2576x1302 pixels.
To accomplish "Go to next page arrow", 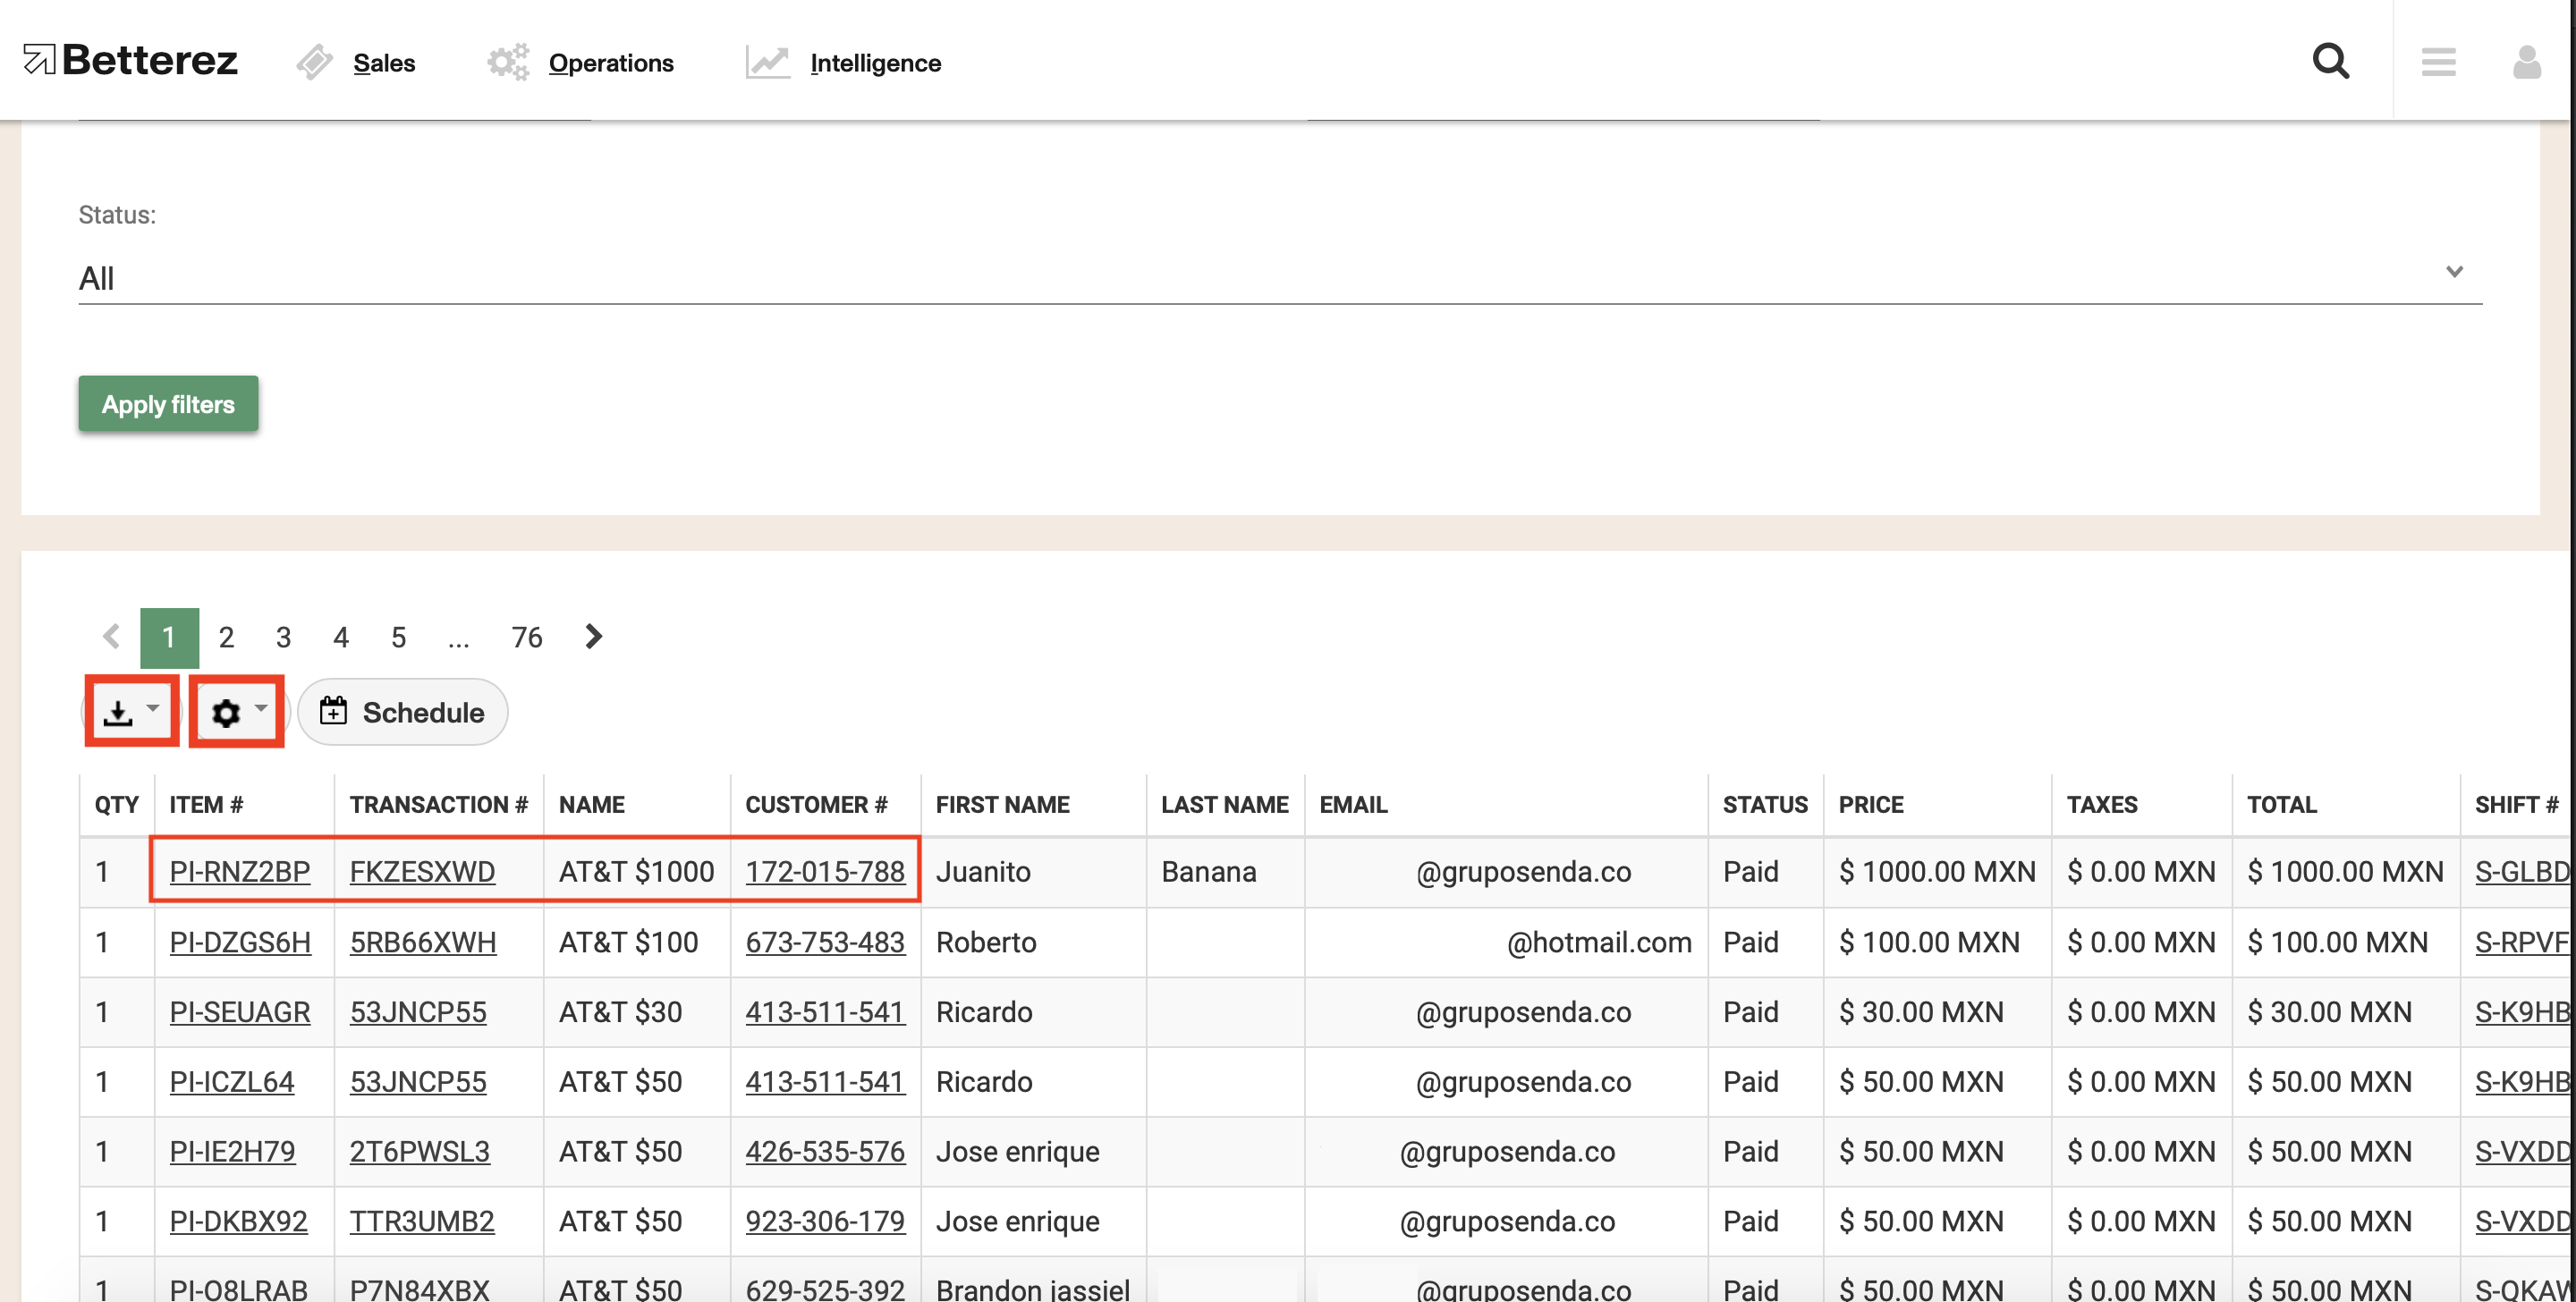I will click(x=593, y=637).
